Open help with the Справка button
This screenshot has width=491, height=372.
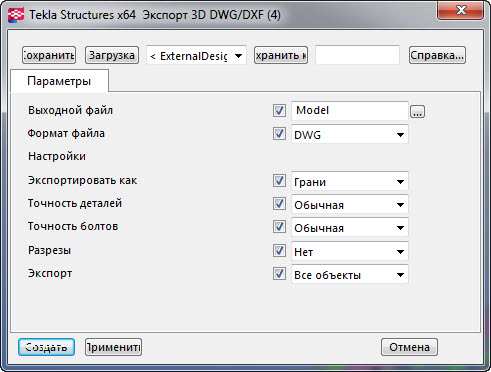437,55
